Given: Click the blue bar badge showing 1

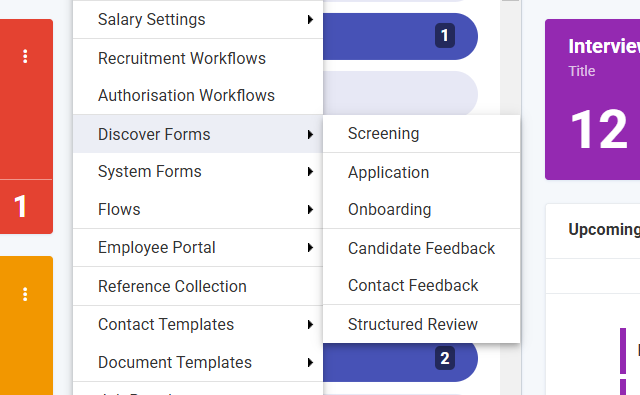Looking at the screenshot, I should coord(445,36).
